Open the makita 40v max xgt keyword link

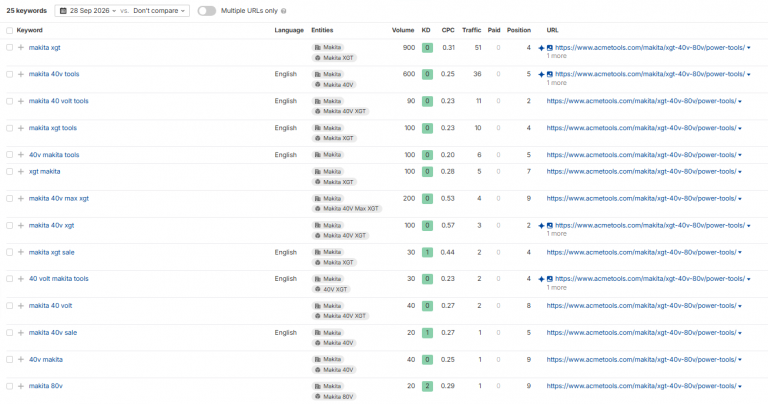[x=59, y=198]
